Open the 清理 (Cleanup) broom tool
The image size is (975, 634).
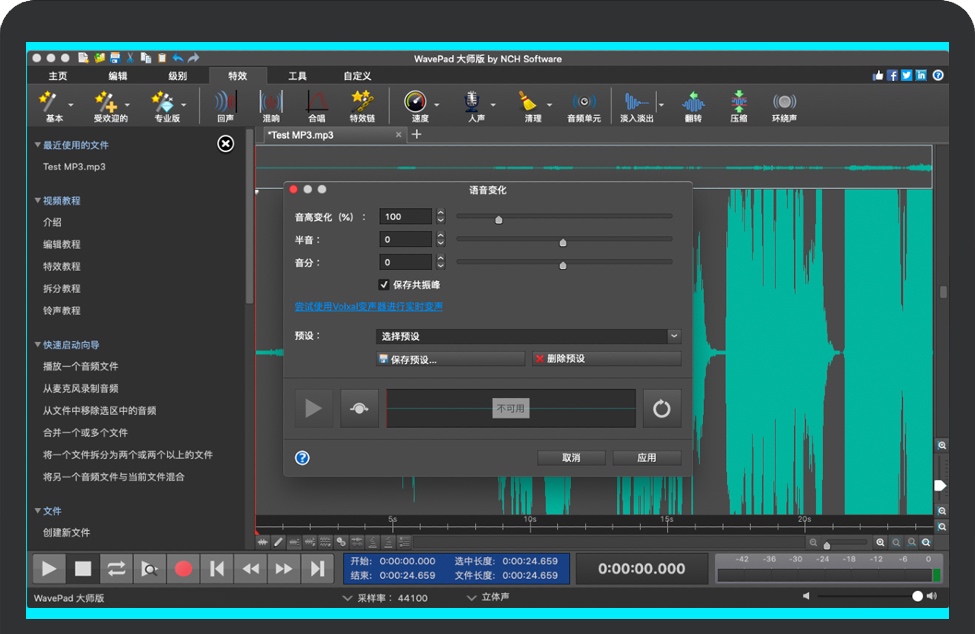(x=528, y=105)
